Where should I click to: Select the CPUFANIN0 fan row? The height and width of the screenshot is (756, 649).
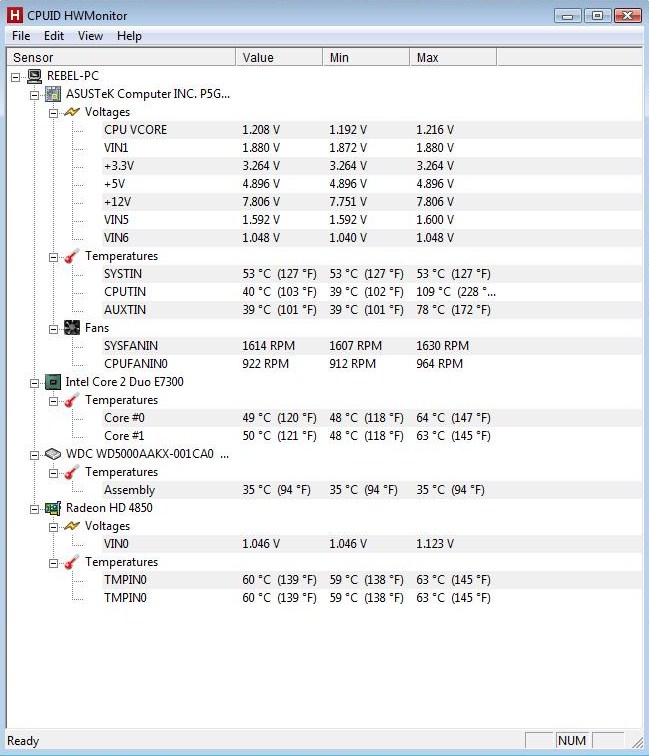pyautogui.click(x=372, y=364)
